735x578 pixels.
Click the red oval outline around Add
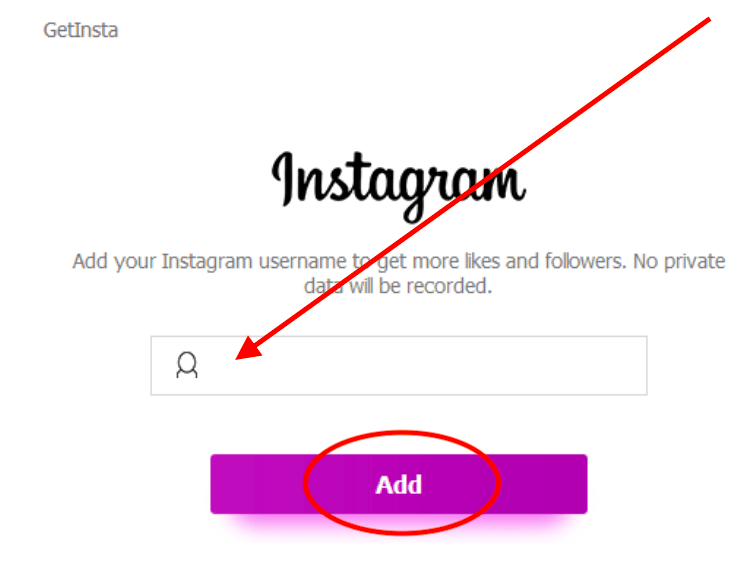(x=401, y=482)
